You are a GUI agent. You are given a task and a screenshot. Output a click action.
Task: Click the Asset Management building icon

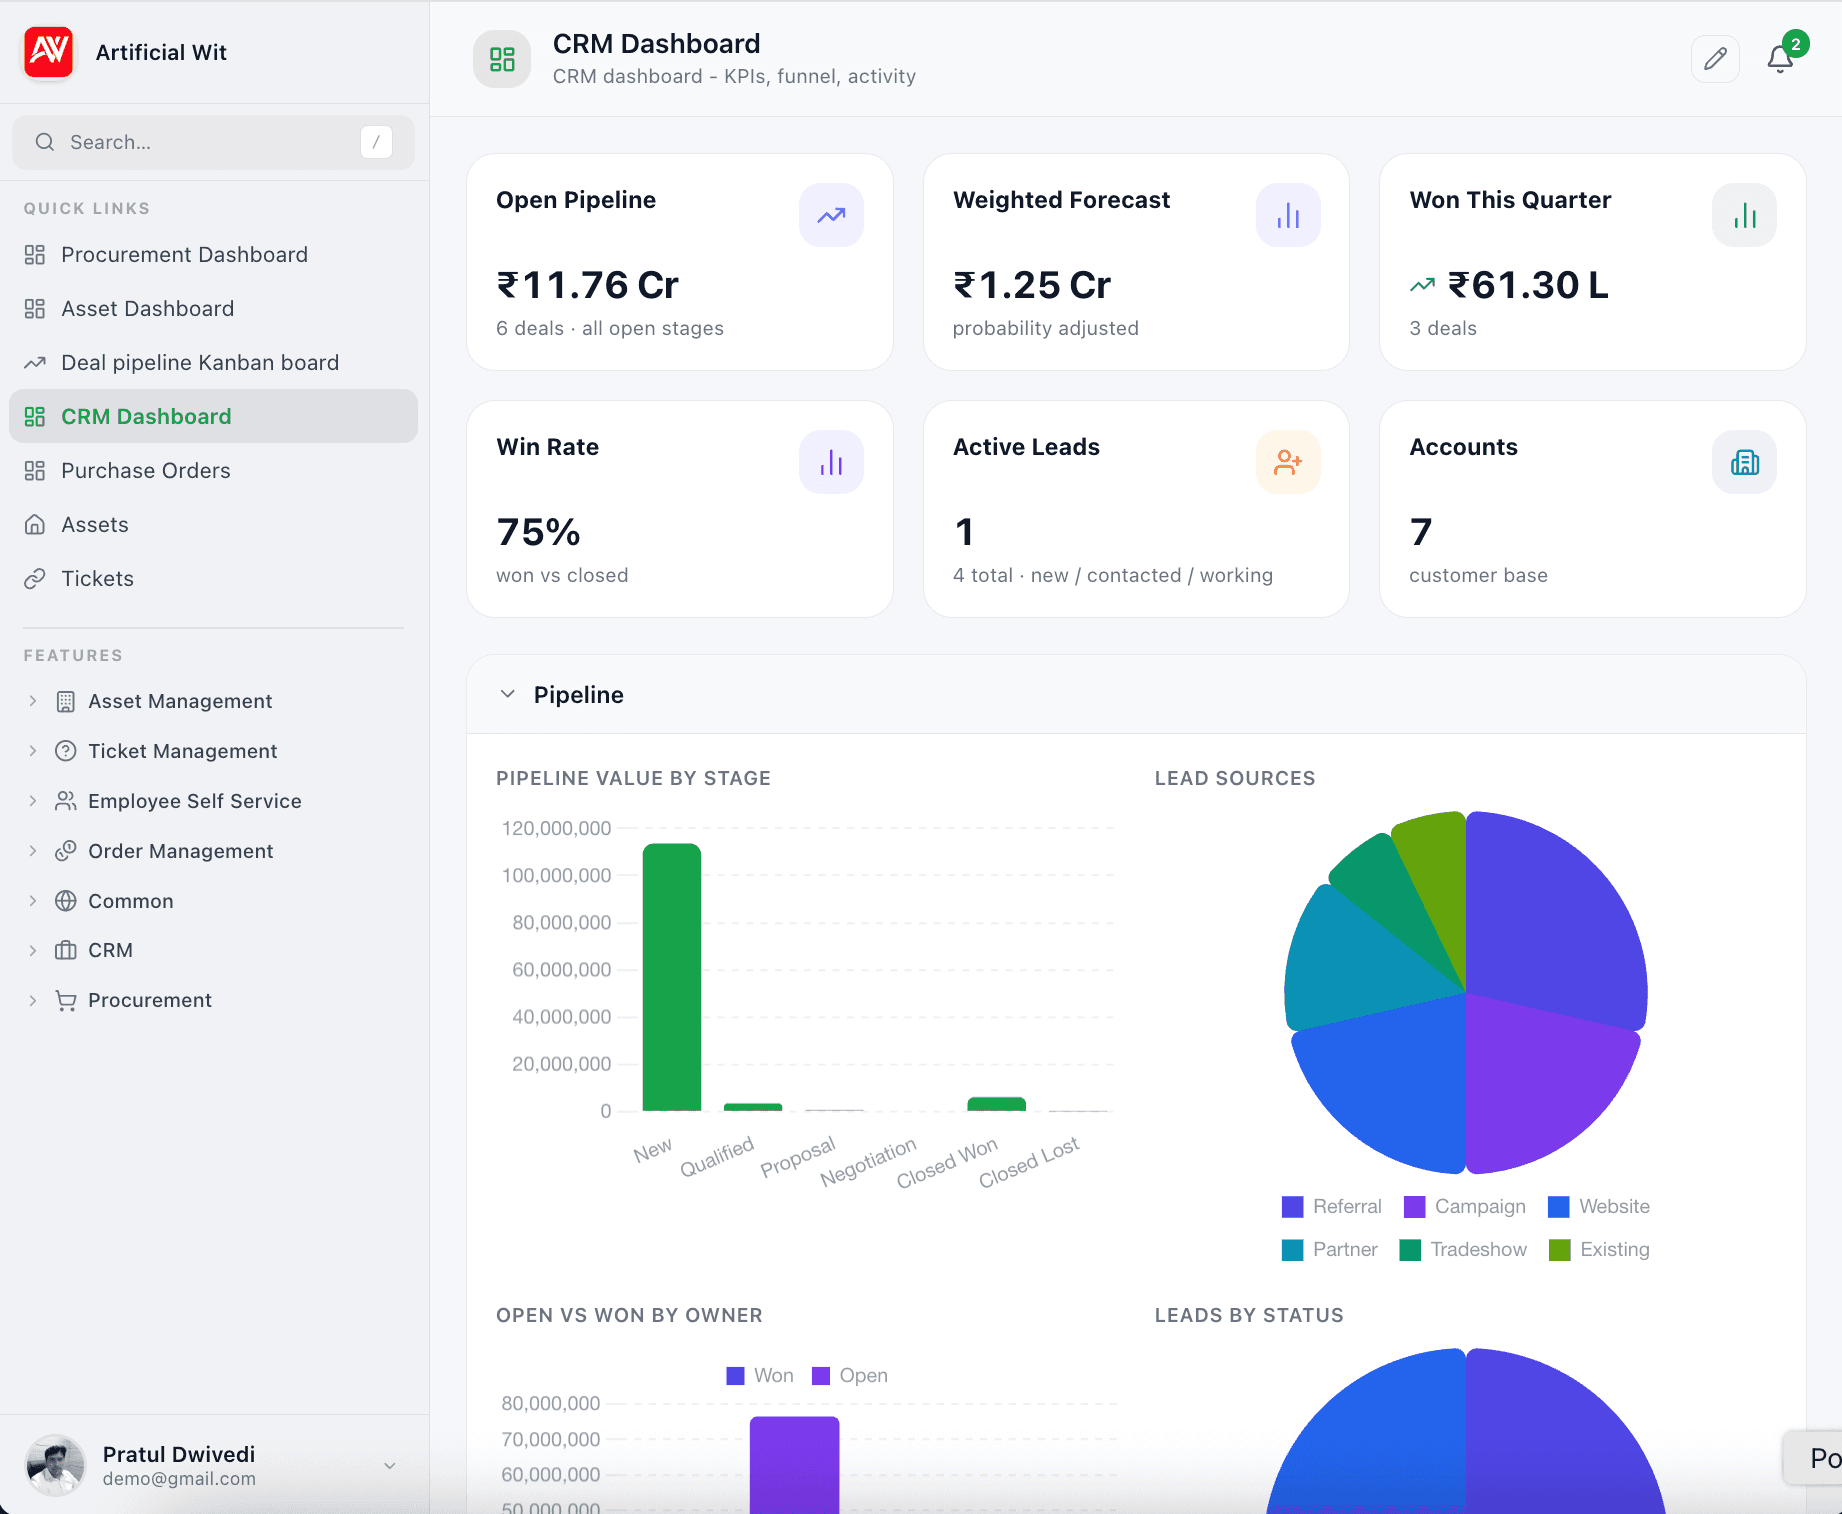tap(66, 702)
